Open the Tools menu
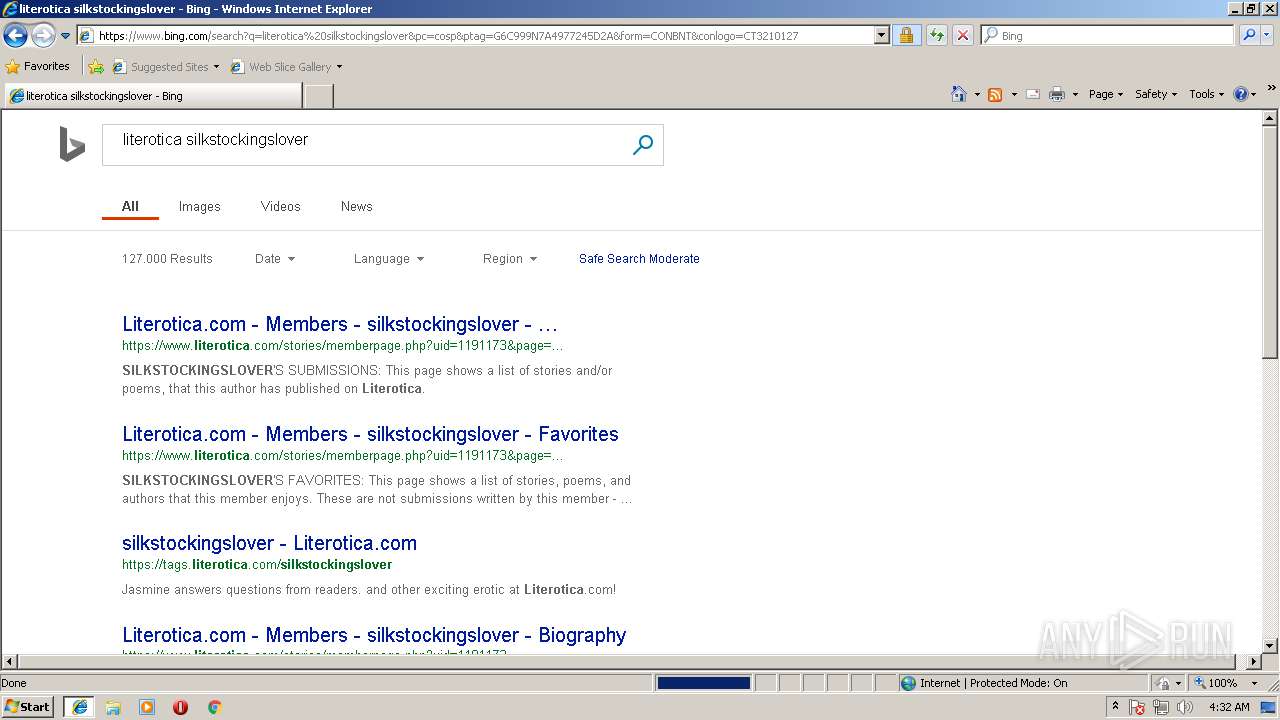This screenshot has height=720, width=1280. [x=1206, y=94]
